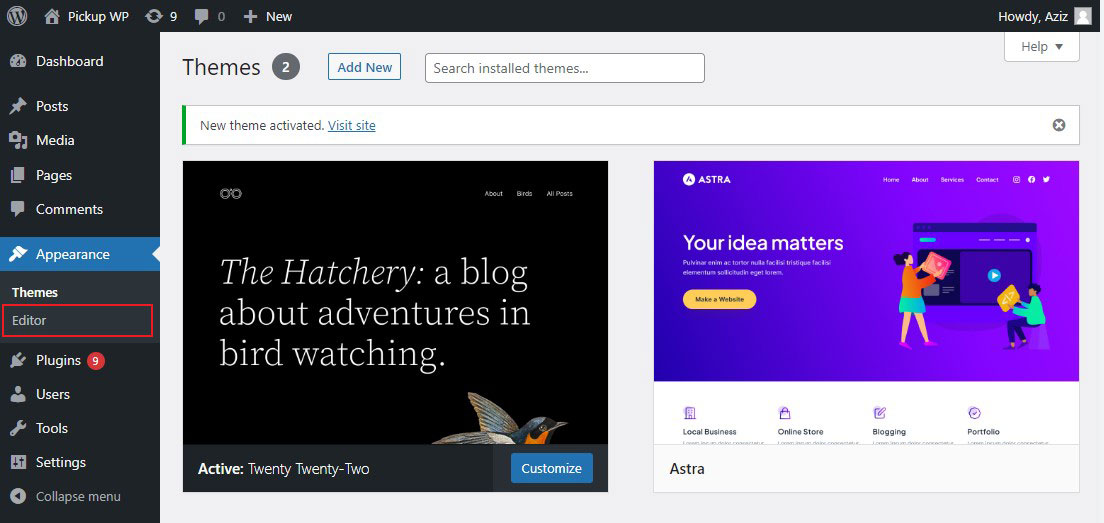Click Howdy, Aziz account text
The image size is (1104, 523).
pos(1032,16)
